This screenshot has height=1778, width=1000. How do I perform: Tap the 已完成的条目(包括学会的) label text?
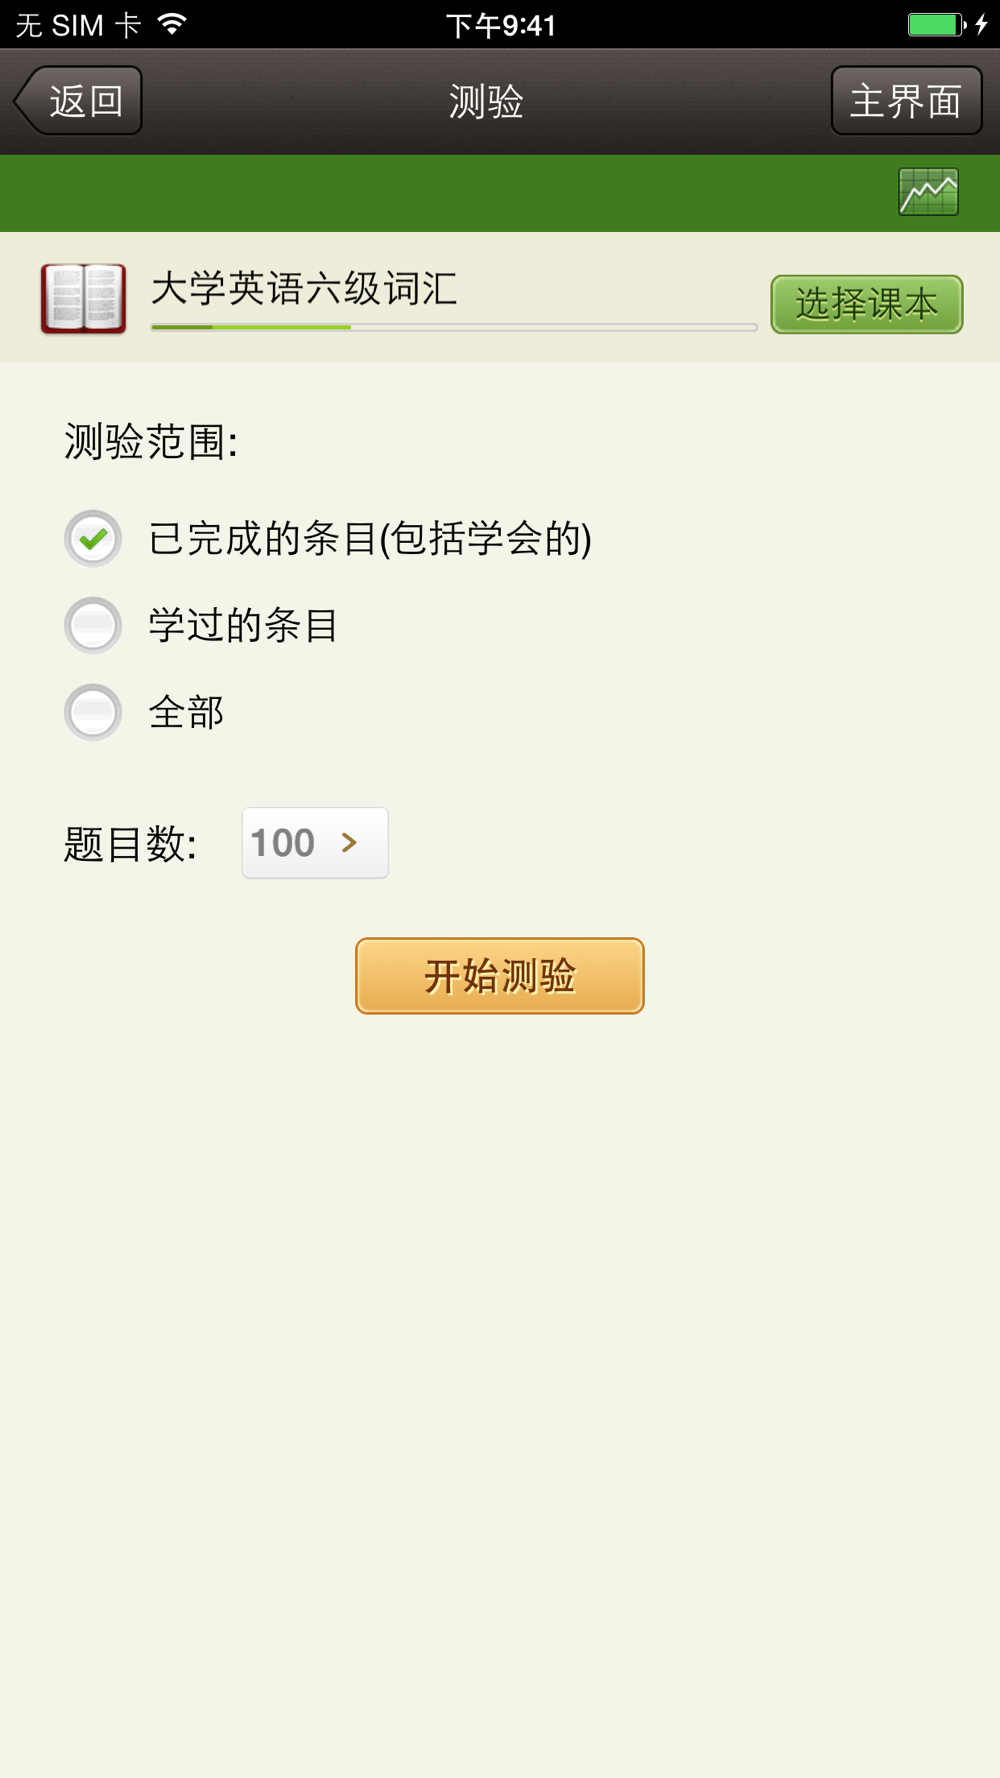click(x=370, y=539)
